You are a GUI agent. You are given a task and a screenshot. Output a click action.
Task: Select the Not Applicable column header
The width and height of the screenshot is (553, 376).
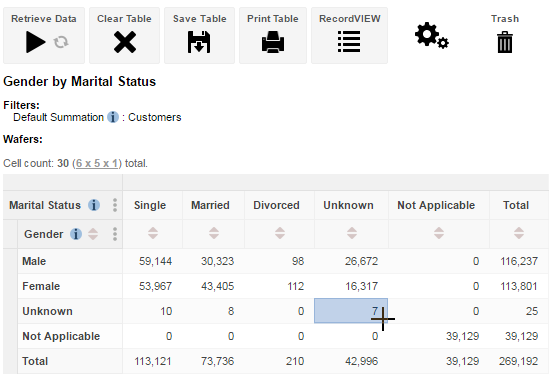pyautogui.click(x=436, y=205)
